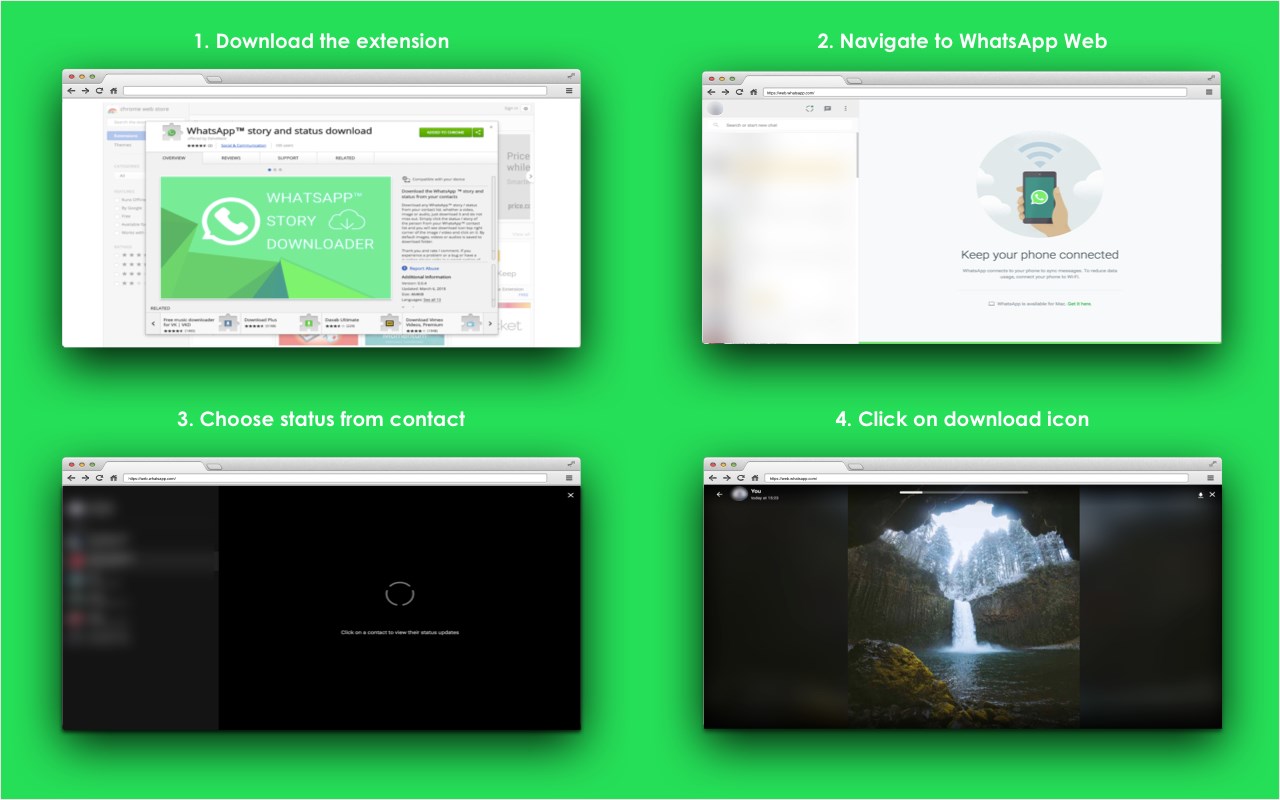Click chat list scrollbar in step 2 window

(x=857, y=155)
